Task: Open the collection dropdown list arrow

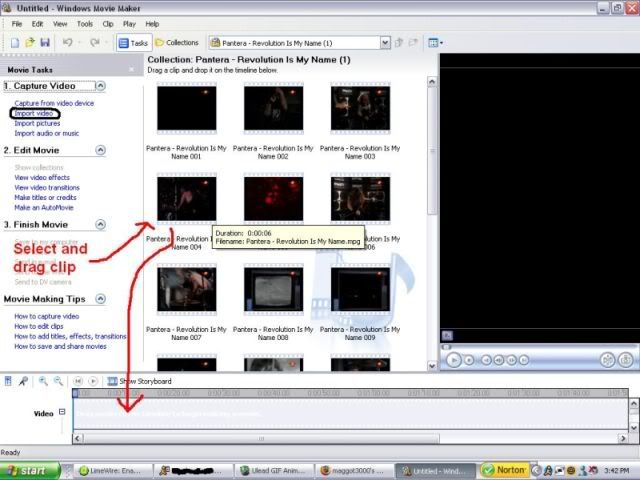Action: point(385,43)
